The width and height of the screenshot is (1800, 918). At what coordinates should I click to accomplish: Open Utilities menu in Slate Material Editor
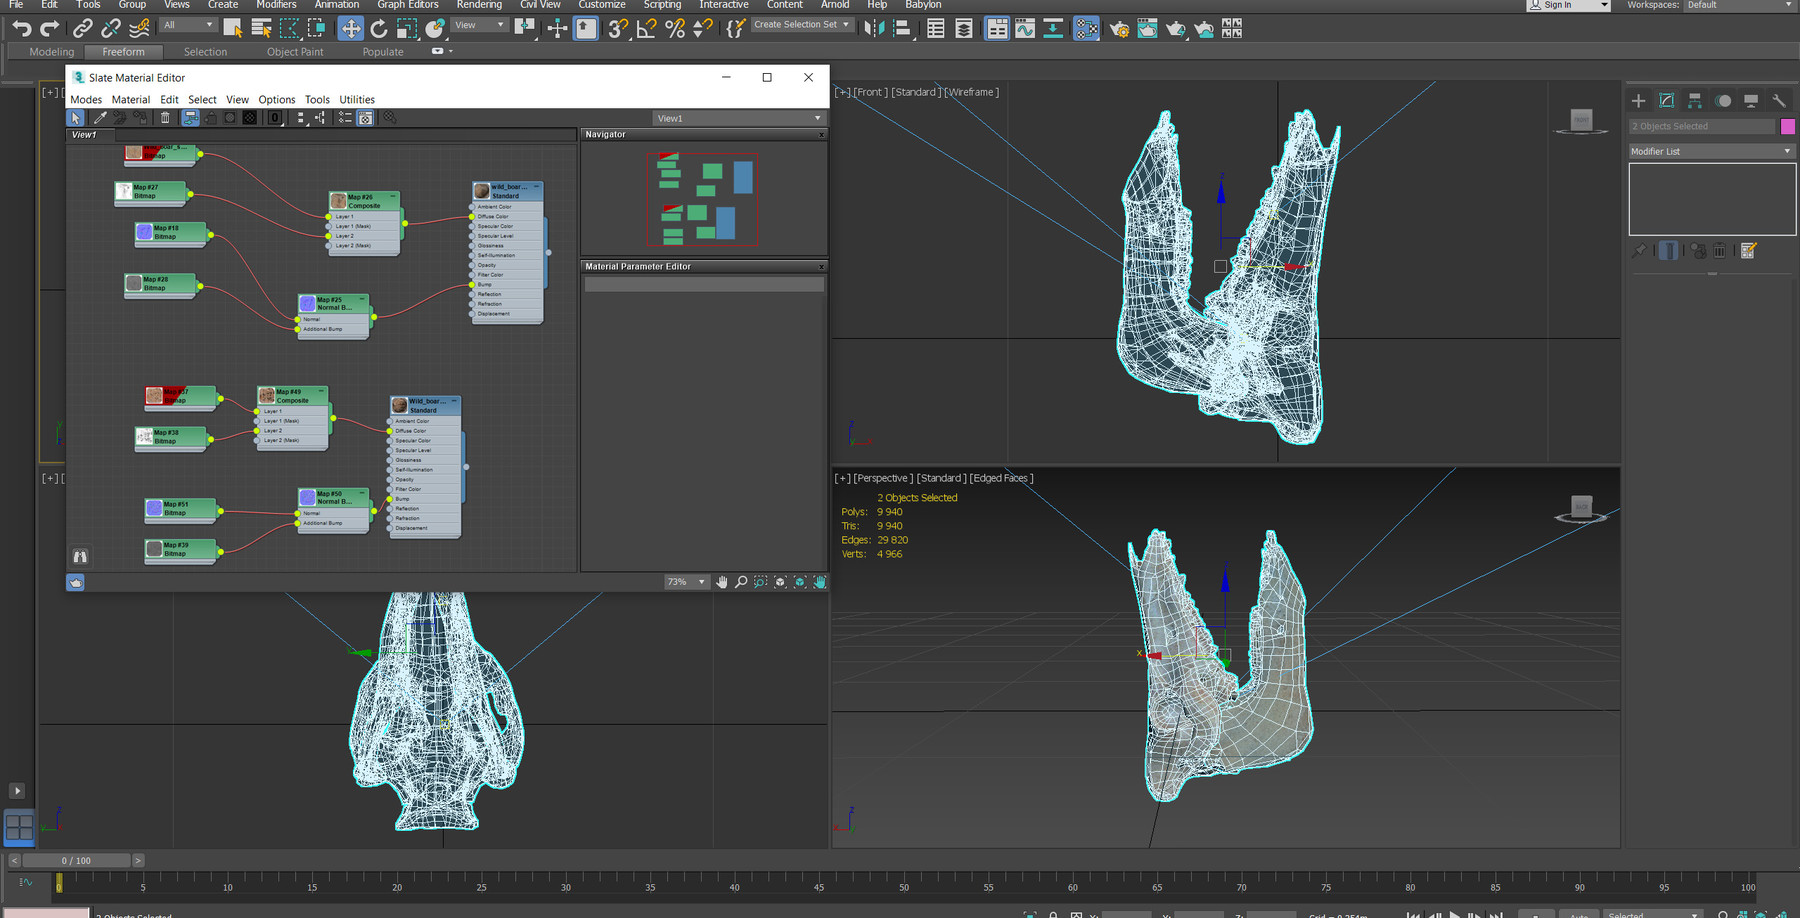(x=357, y=100)
